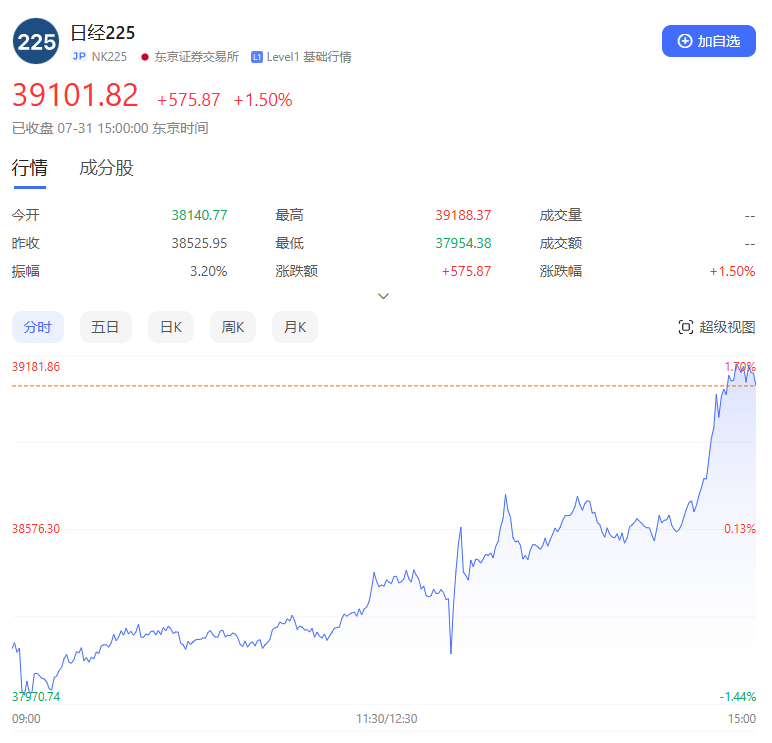Click the JP market badge
The width and height of the screenshot is (772, 743).
(x=79, y=57)
